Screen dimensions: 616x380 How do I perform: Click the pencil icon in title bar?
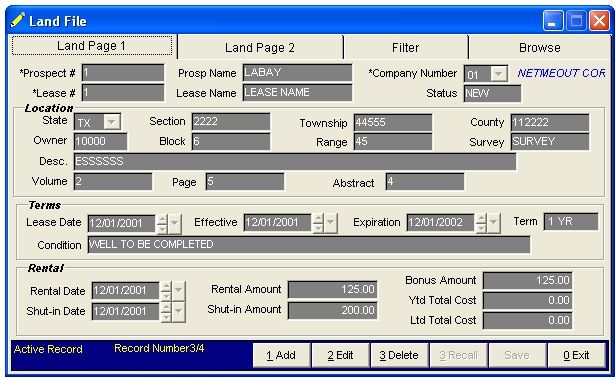tap(18, 20)
